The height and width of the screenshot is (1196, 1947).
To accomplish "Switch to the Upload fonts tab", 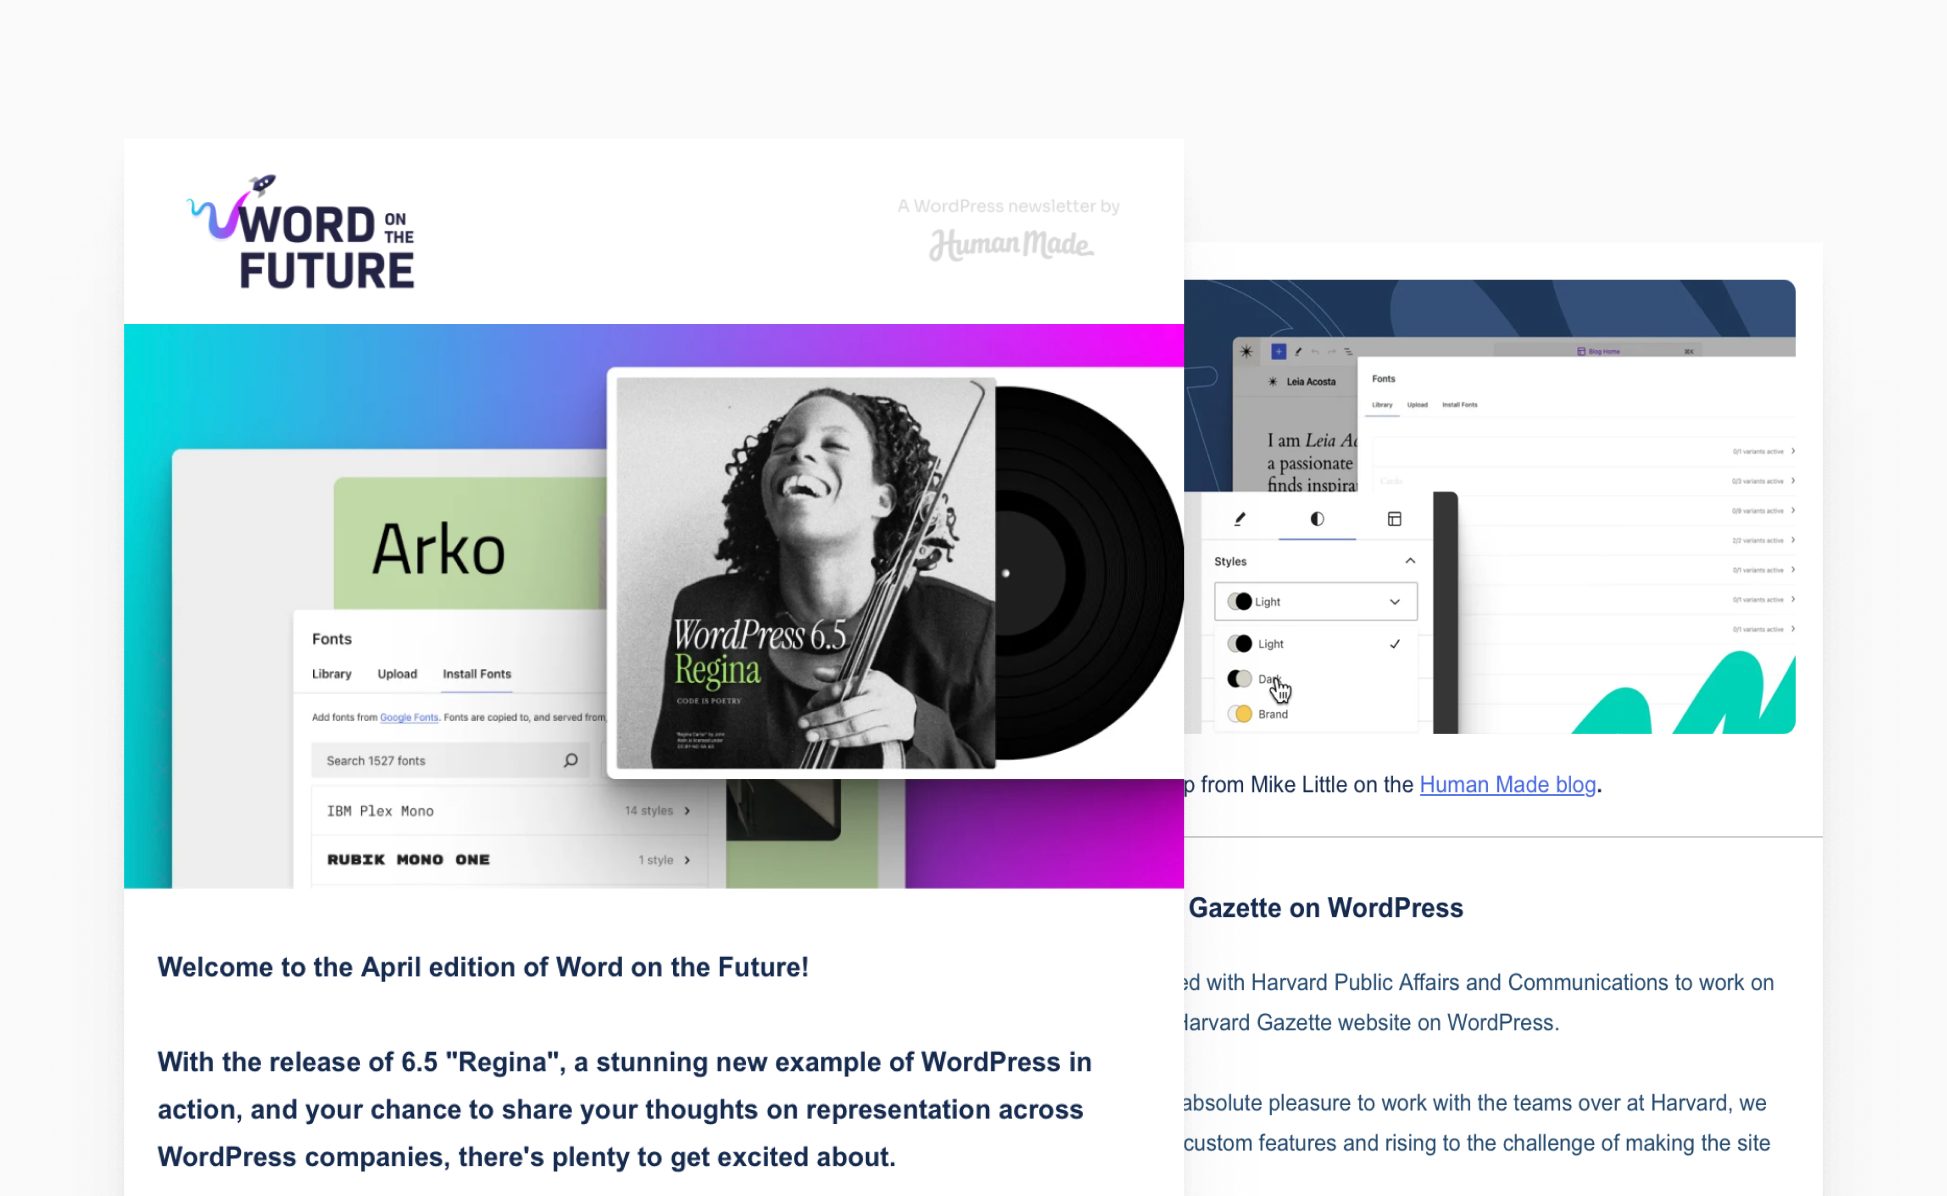I will click(397, 674).
